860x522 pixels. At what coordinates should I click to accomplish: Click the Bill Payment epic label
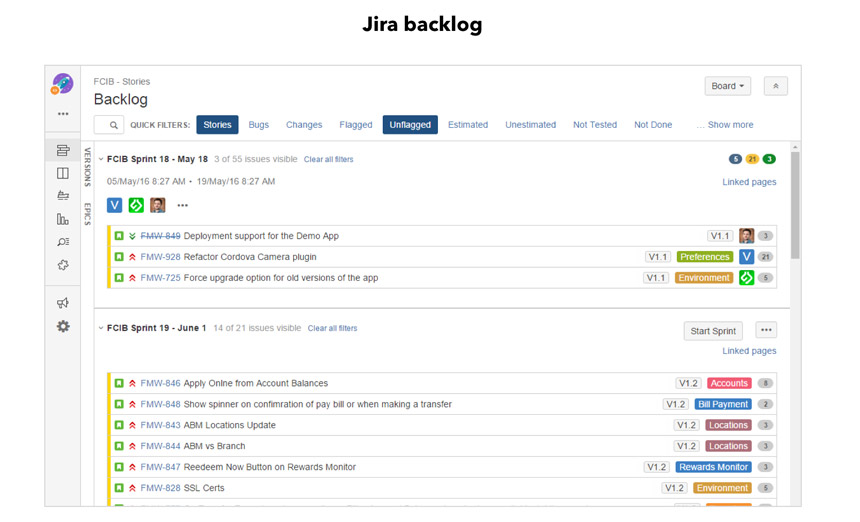(722, 404)
